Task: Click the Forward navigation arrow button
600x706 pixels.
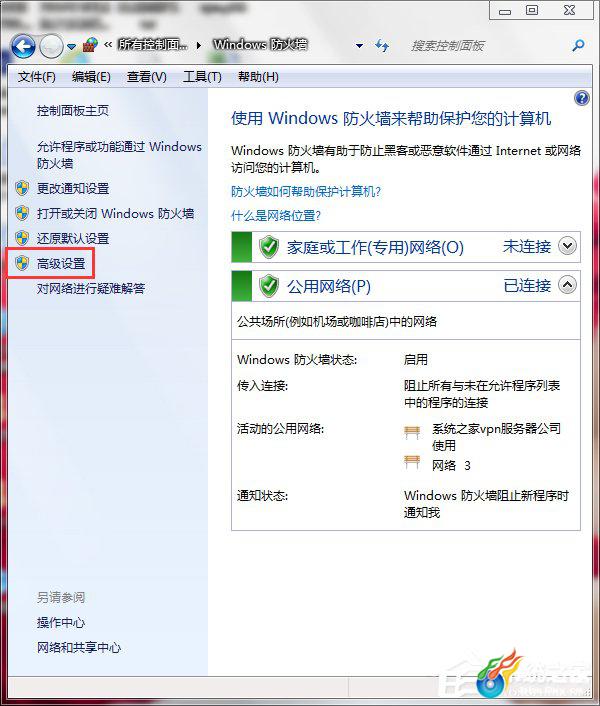Action: click(x=51, y=46)
